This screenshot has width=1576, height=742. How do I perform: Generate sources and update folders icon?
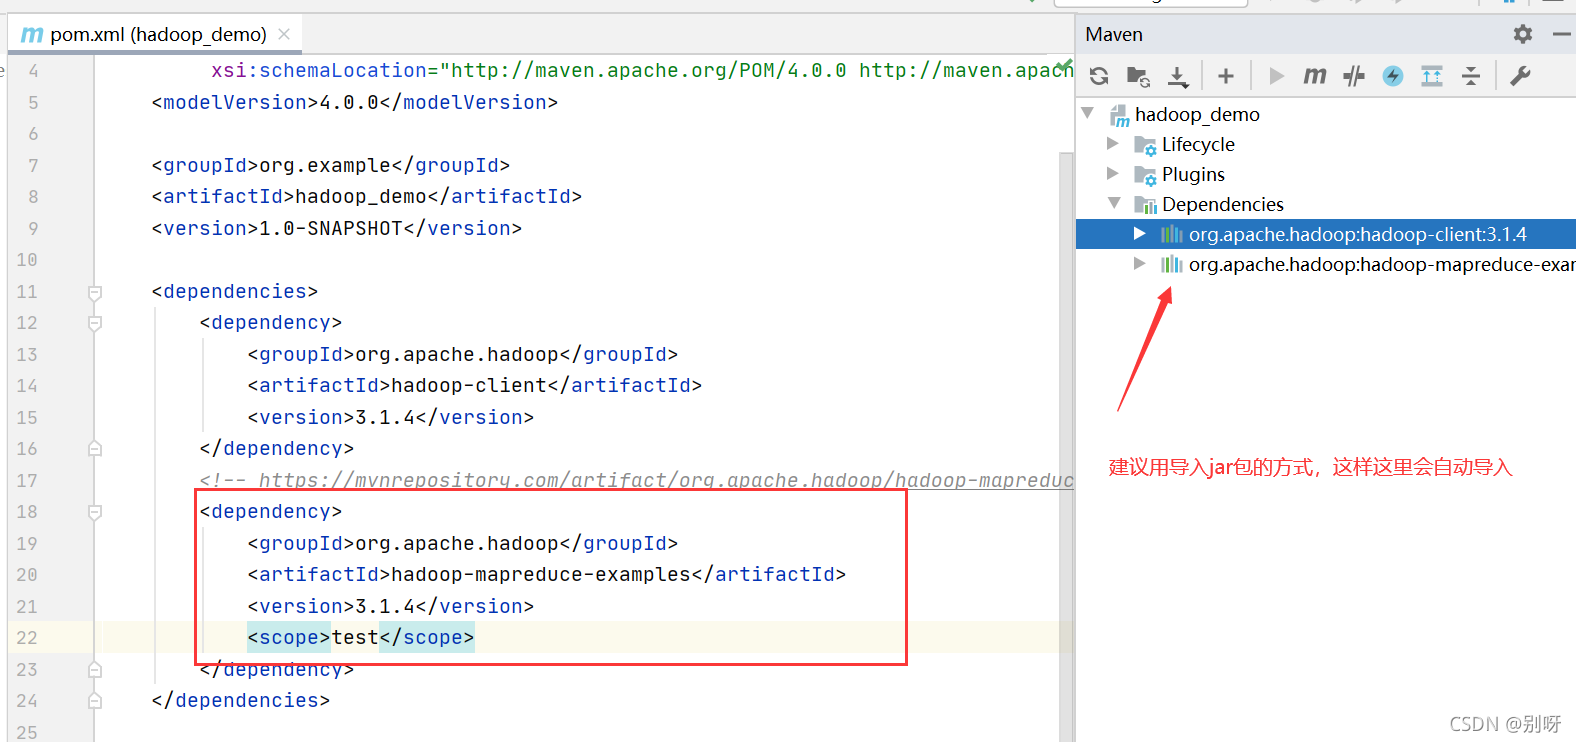[x=1138, y=76]
